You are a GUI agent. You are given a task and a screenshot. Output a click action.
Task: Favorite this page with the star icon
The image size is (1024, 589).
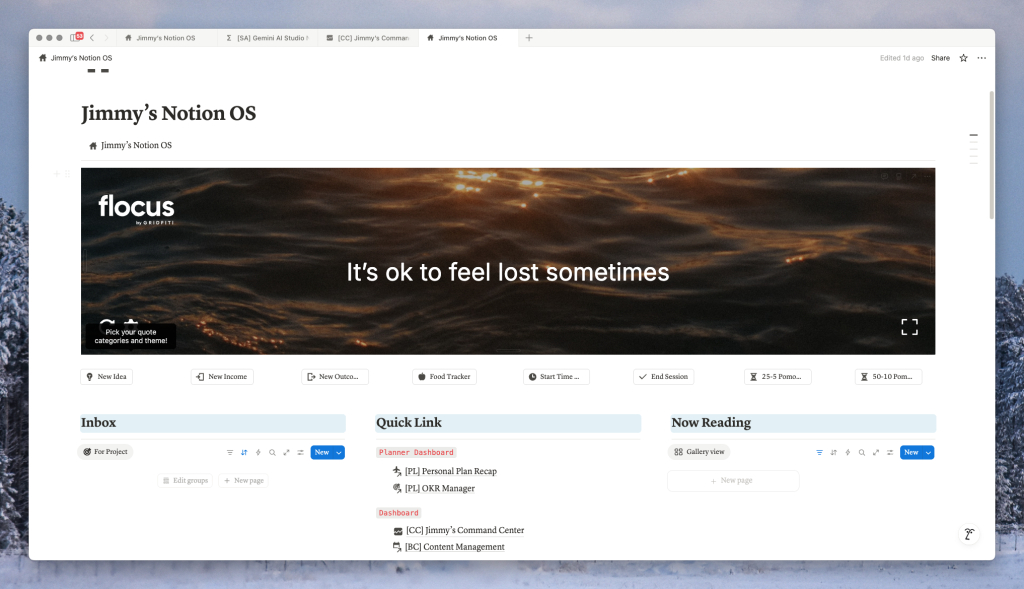963,58
